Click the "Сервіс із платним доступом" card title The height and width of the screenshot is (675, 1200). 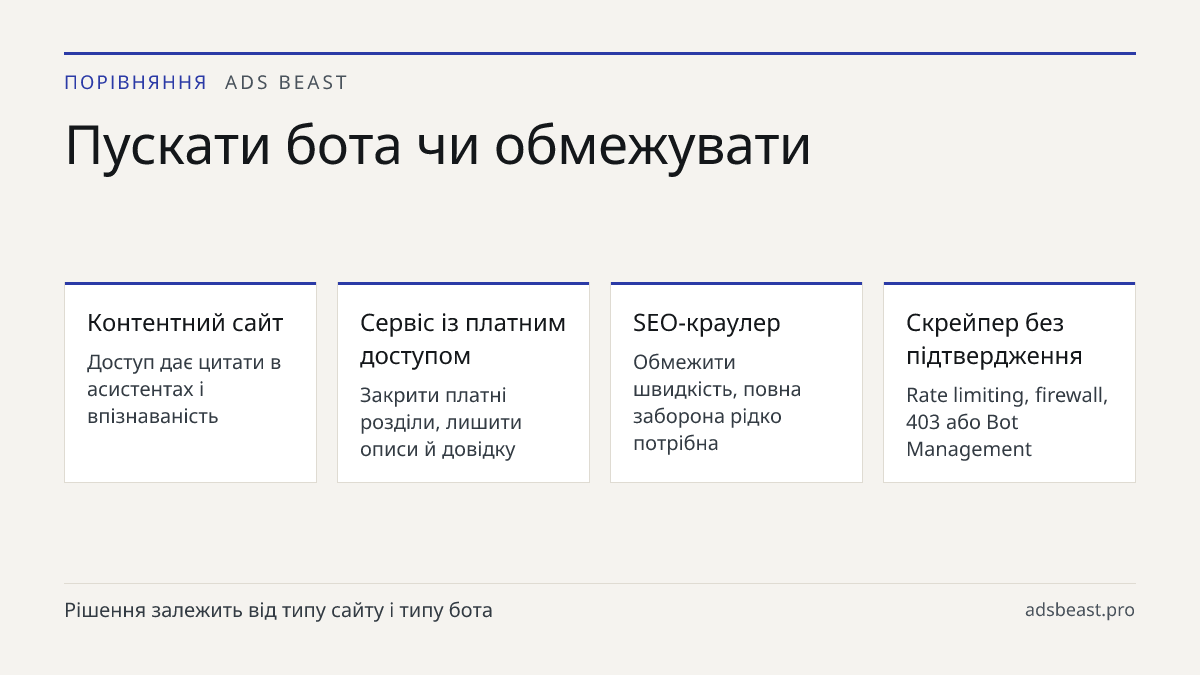coord(463,339)
